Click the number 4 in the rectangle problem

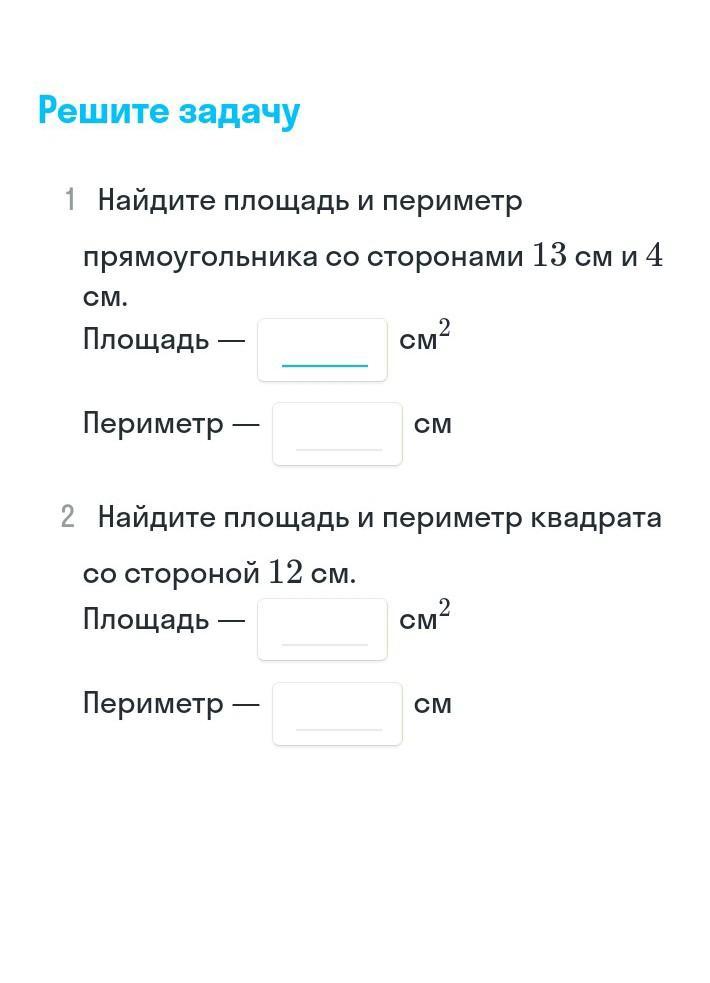653,256
